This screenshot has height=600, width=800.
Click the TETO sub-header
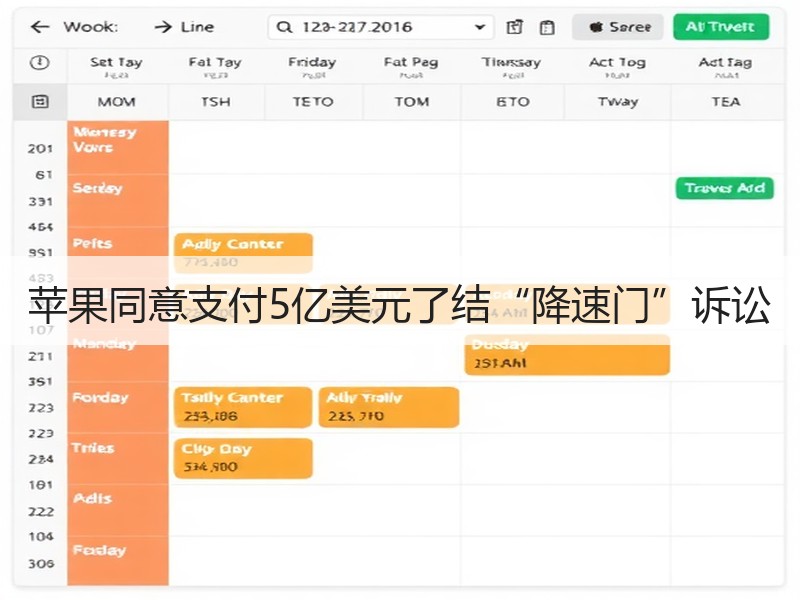(313, 102)
